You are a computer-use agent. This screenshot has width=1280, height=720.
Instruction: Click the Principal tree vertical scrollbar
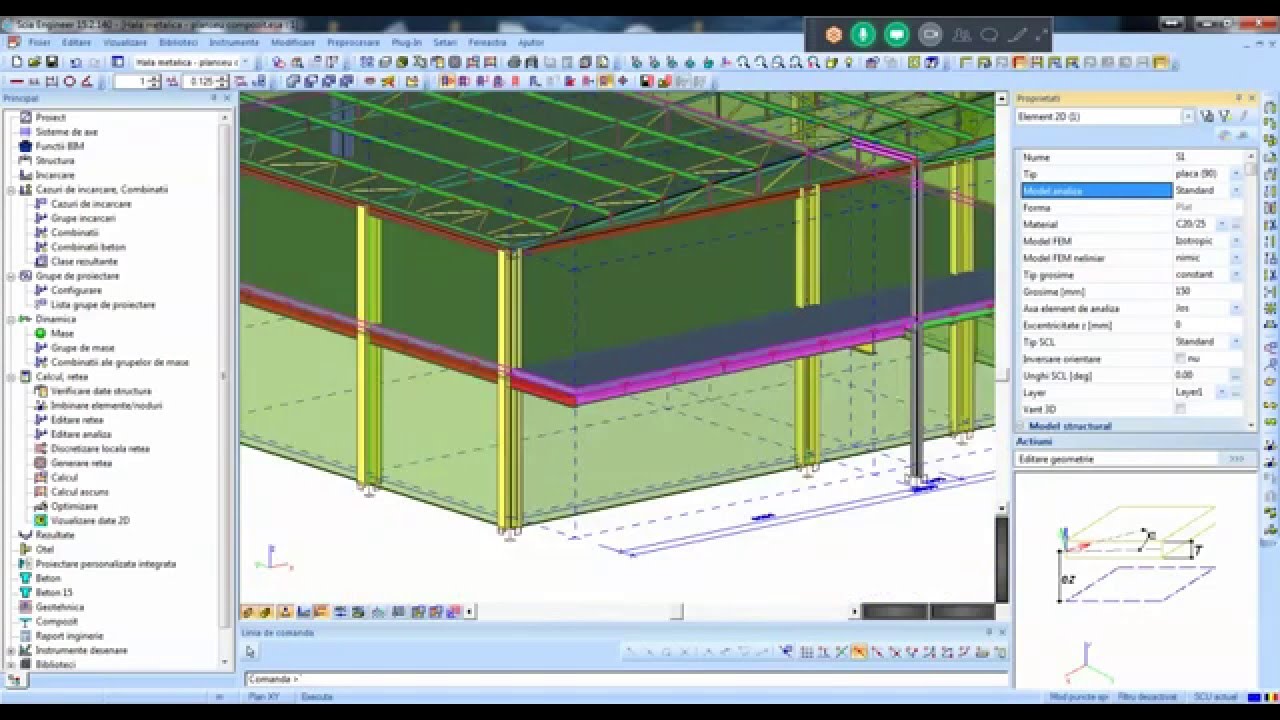point(225,390)
